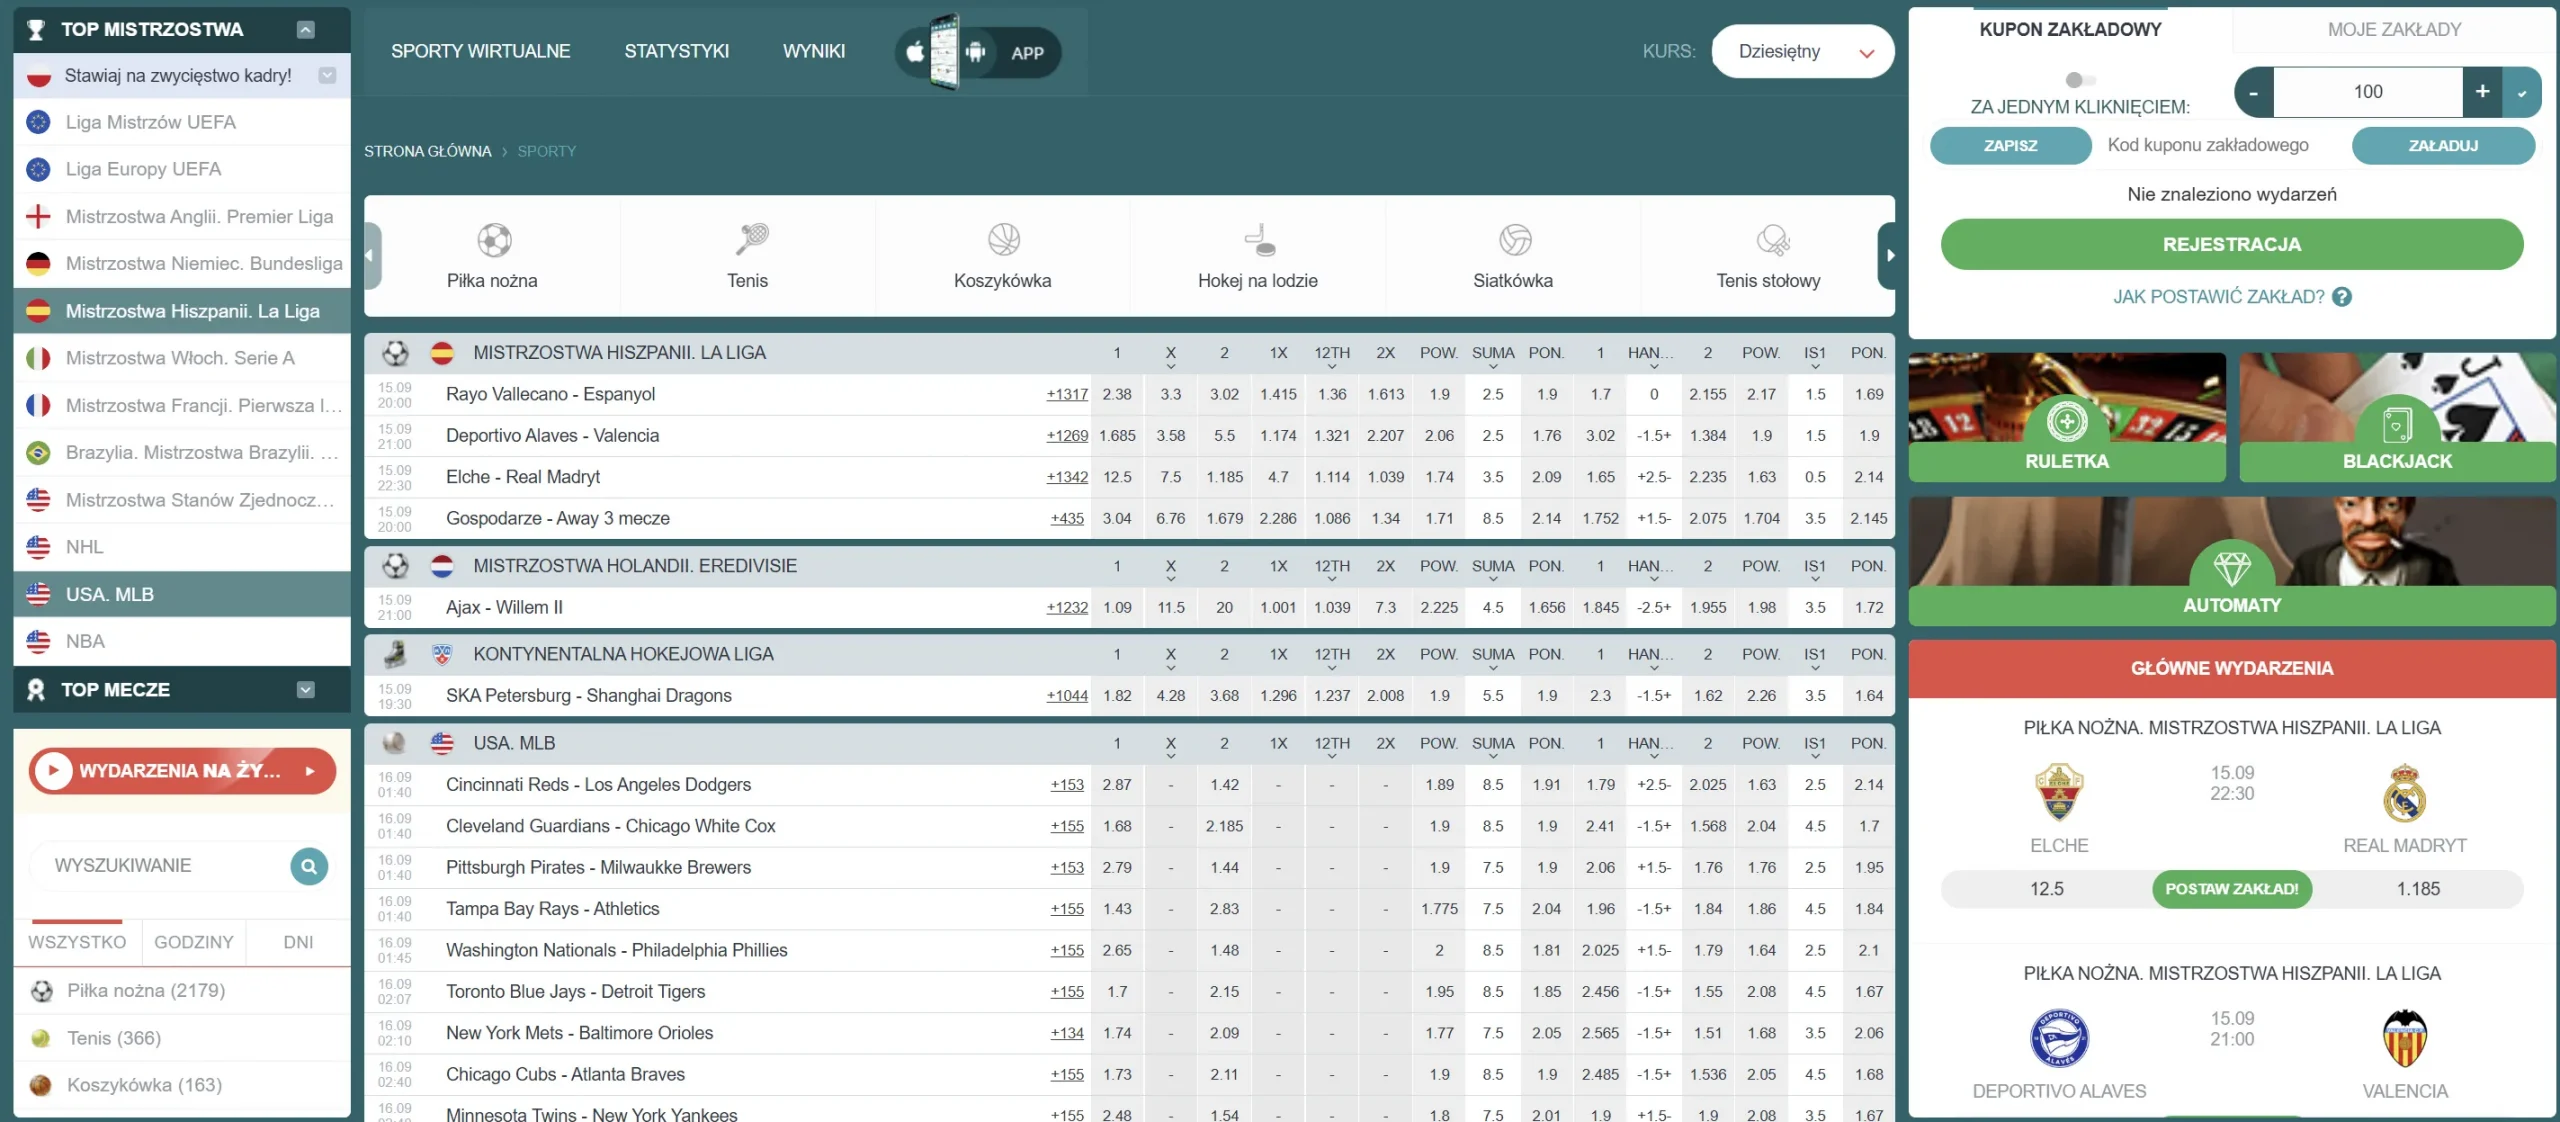This screenshot has height=1122, width=2560.
Task: Open the Automaty slots tile
Action: [x=2232, y=561]
